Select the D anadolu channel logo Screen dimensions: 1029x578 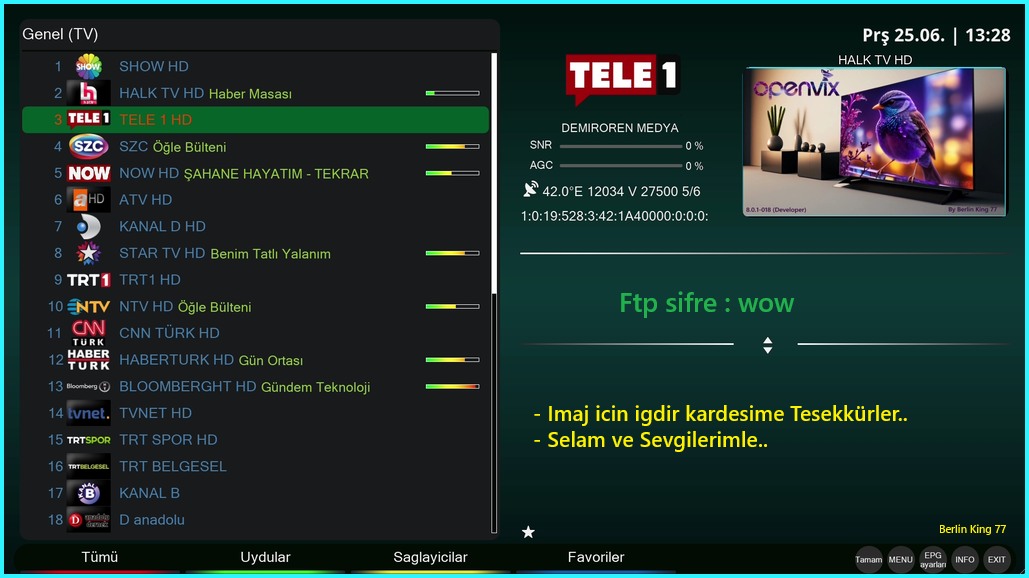(88, 520)
